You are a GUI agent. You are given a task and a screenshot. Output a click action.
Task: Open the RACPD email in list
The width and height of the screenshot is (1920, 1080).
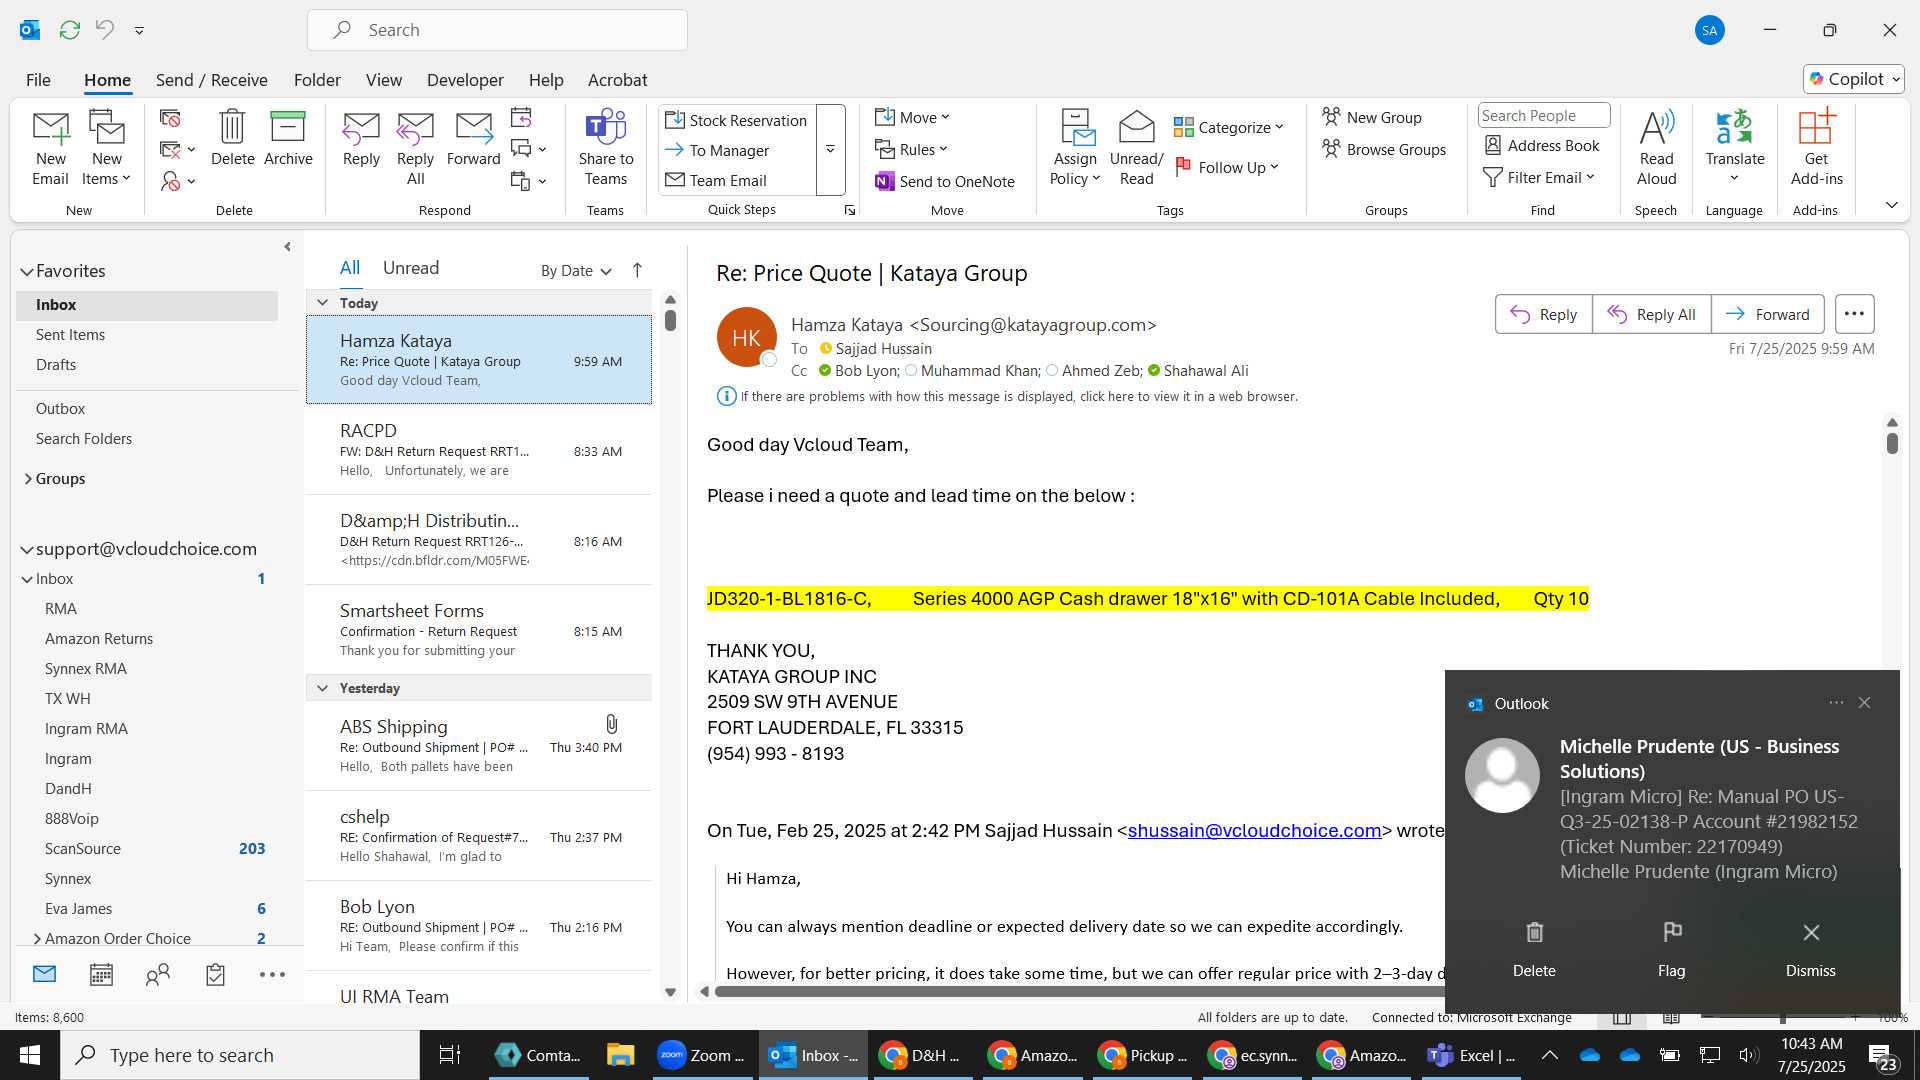479,450
